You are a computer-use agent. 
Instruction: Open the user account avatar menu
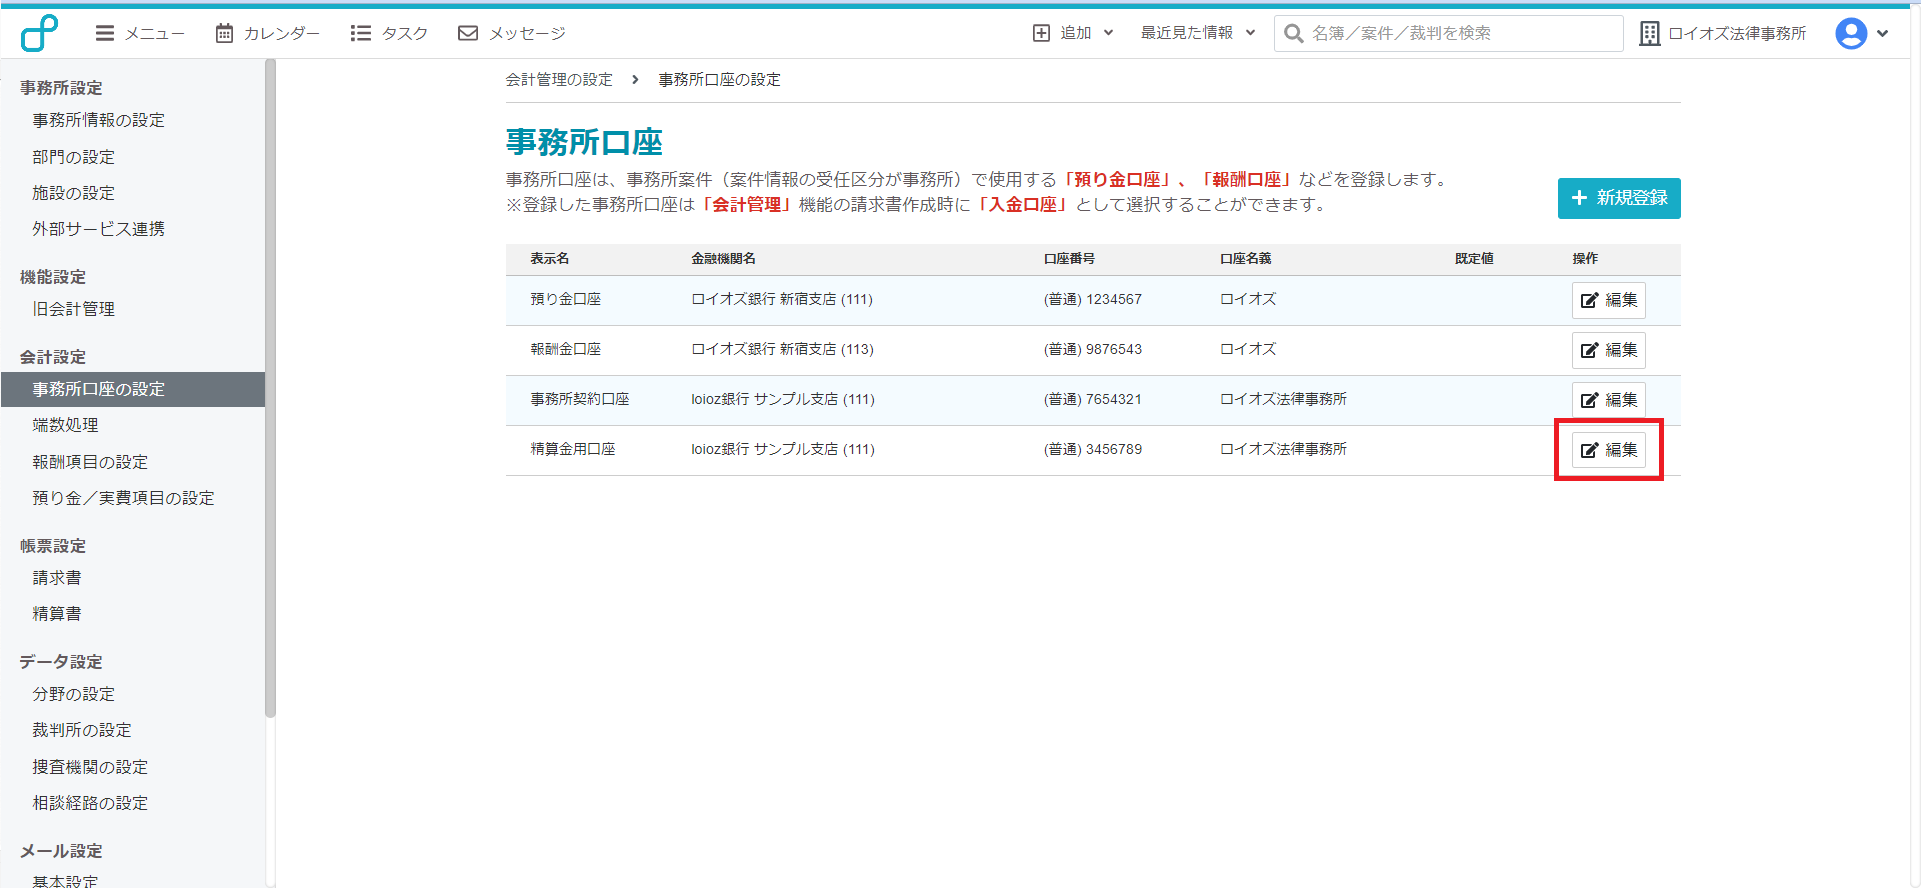pos(1861,33)
